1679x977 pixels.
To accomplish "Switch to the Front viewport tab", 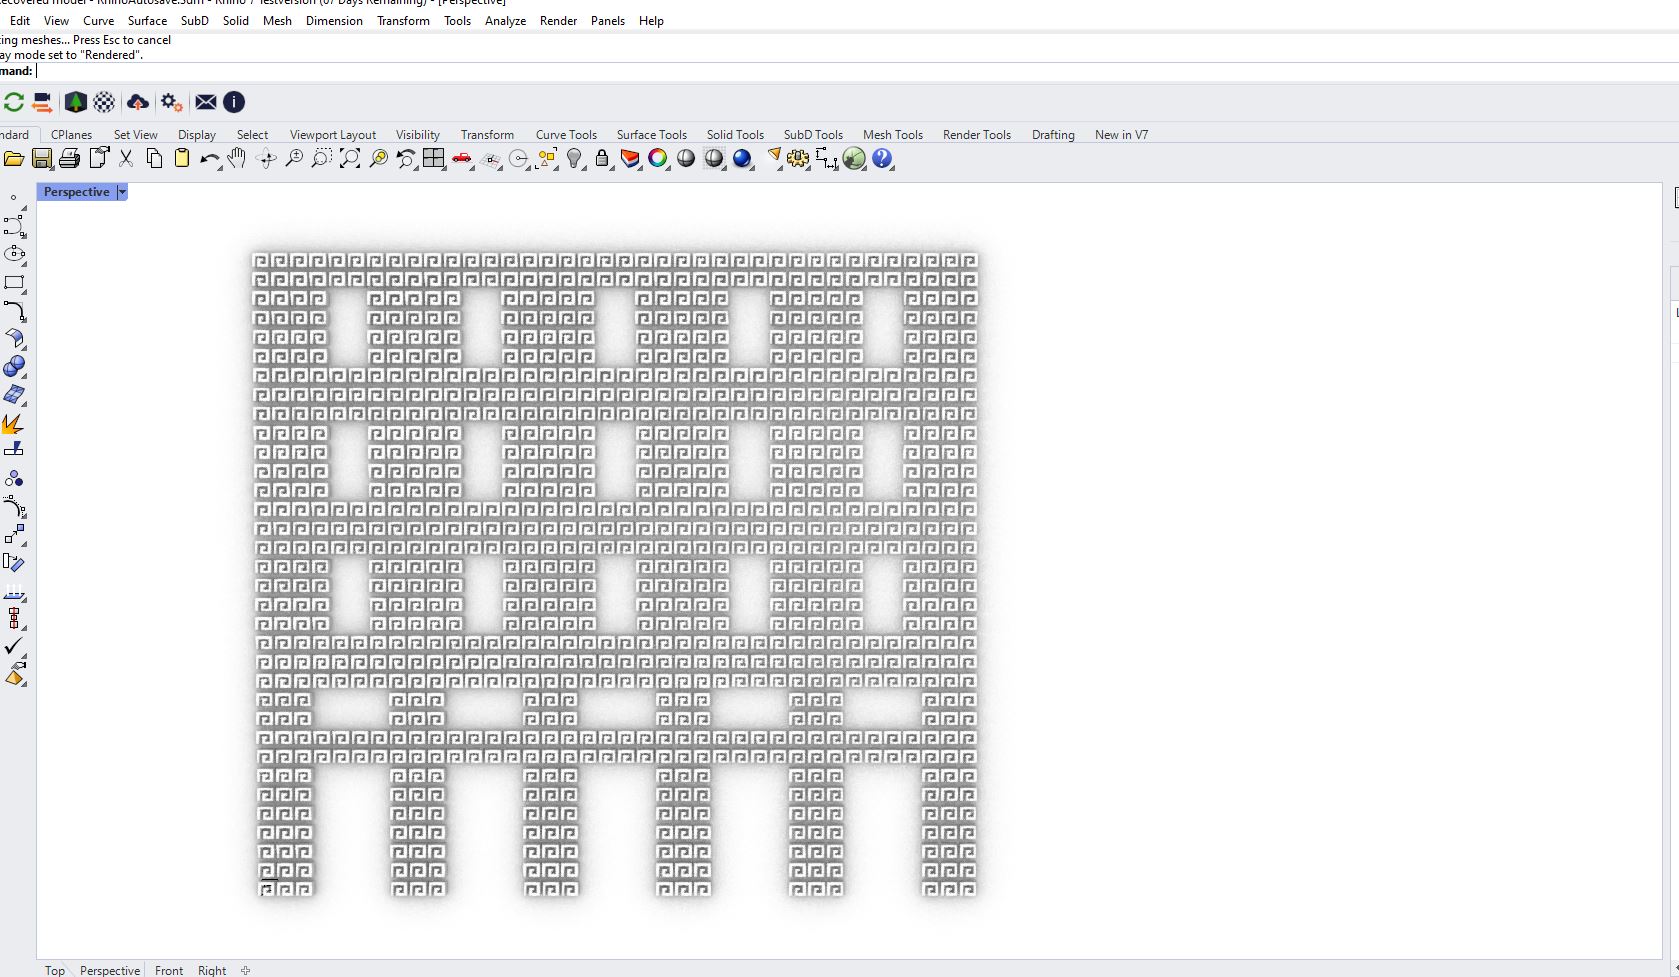I will [169, 970].
